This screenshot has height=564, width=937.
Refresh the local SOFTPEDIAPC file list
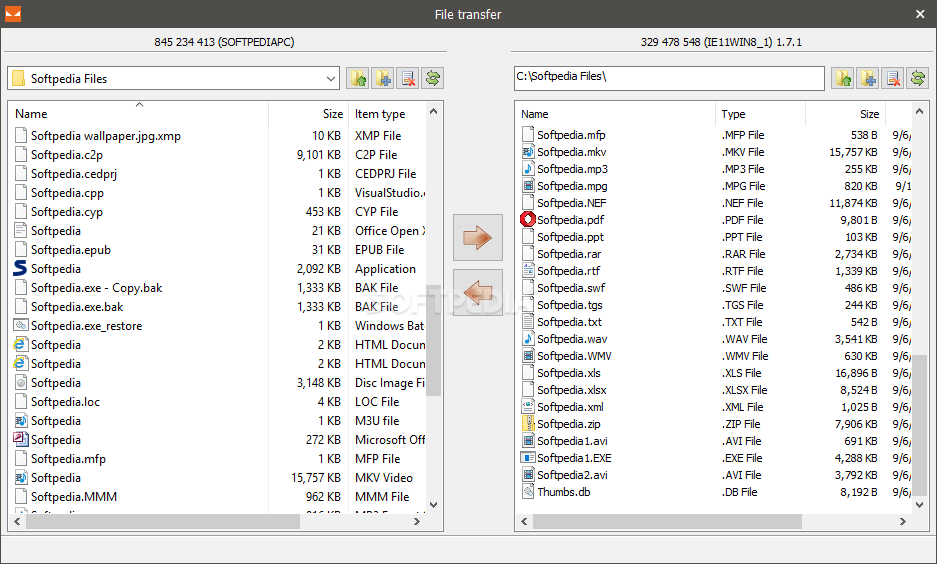[x=433, y=78]
